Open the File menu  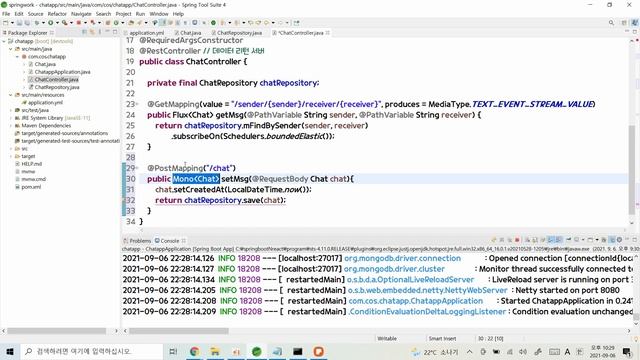point(6,14)
